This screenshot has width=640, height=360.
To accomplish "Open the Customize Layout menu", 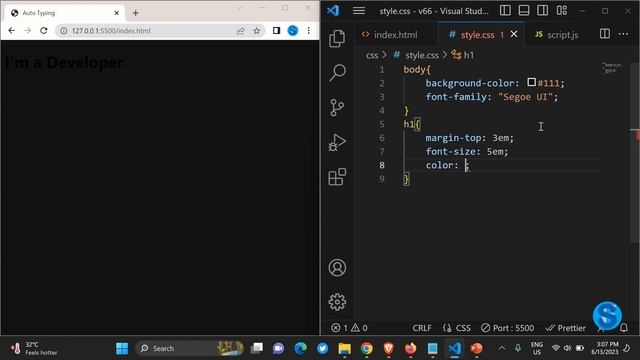I will coord(562,11).
